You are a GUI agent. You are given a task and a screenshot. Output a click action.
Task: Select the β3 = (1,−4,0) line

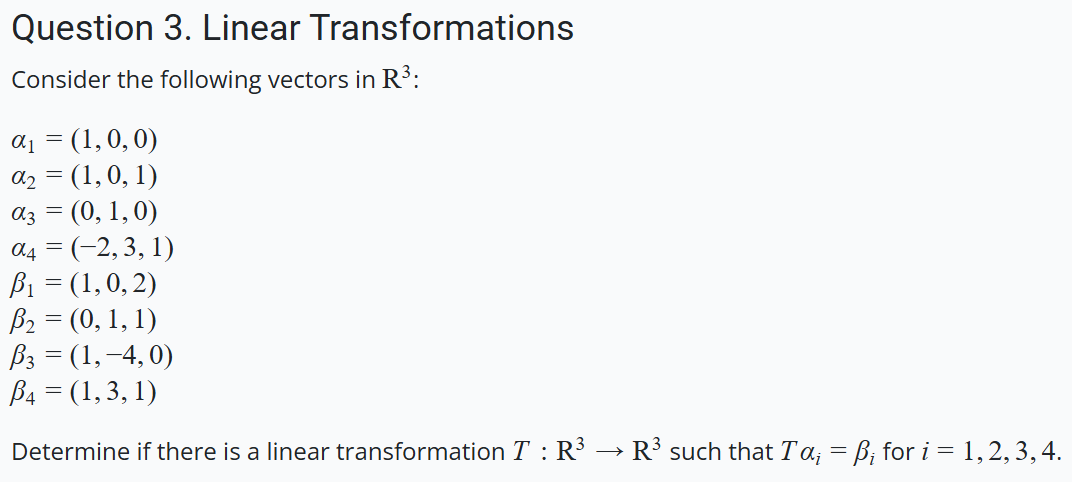click(92, 356)
